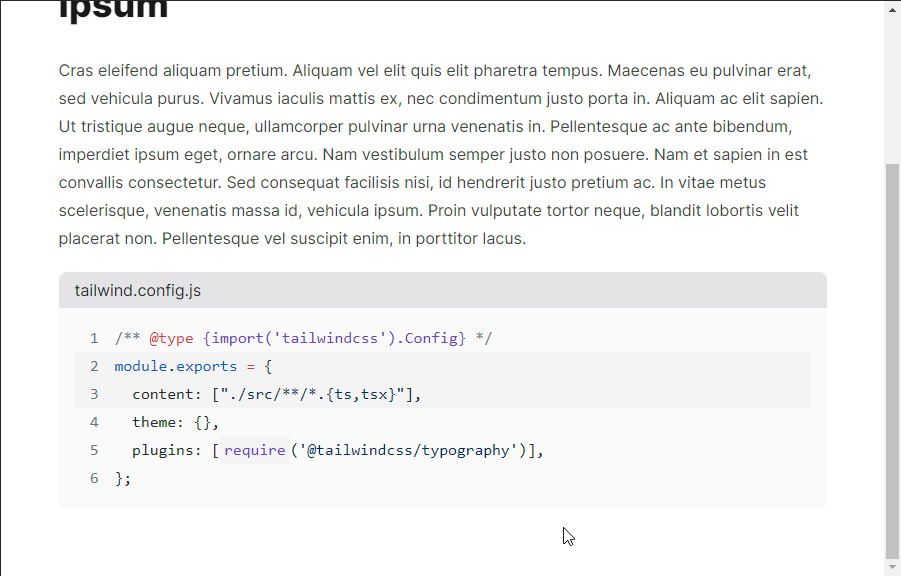The width and height of the screenshot is (901, 576).
Task: Click the scrollbar track above the thumb
Action: 892,90
